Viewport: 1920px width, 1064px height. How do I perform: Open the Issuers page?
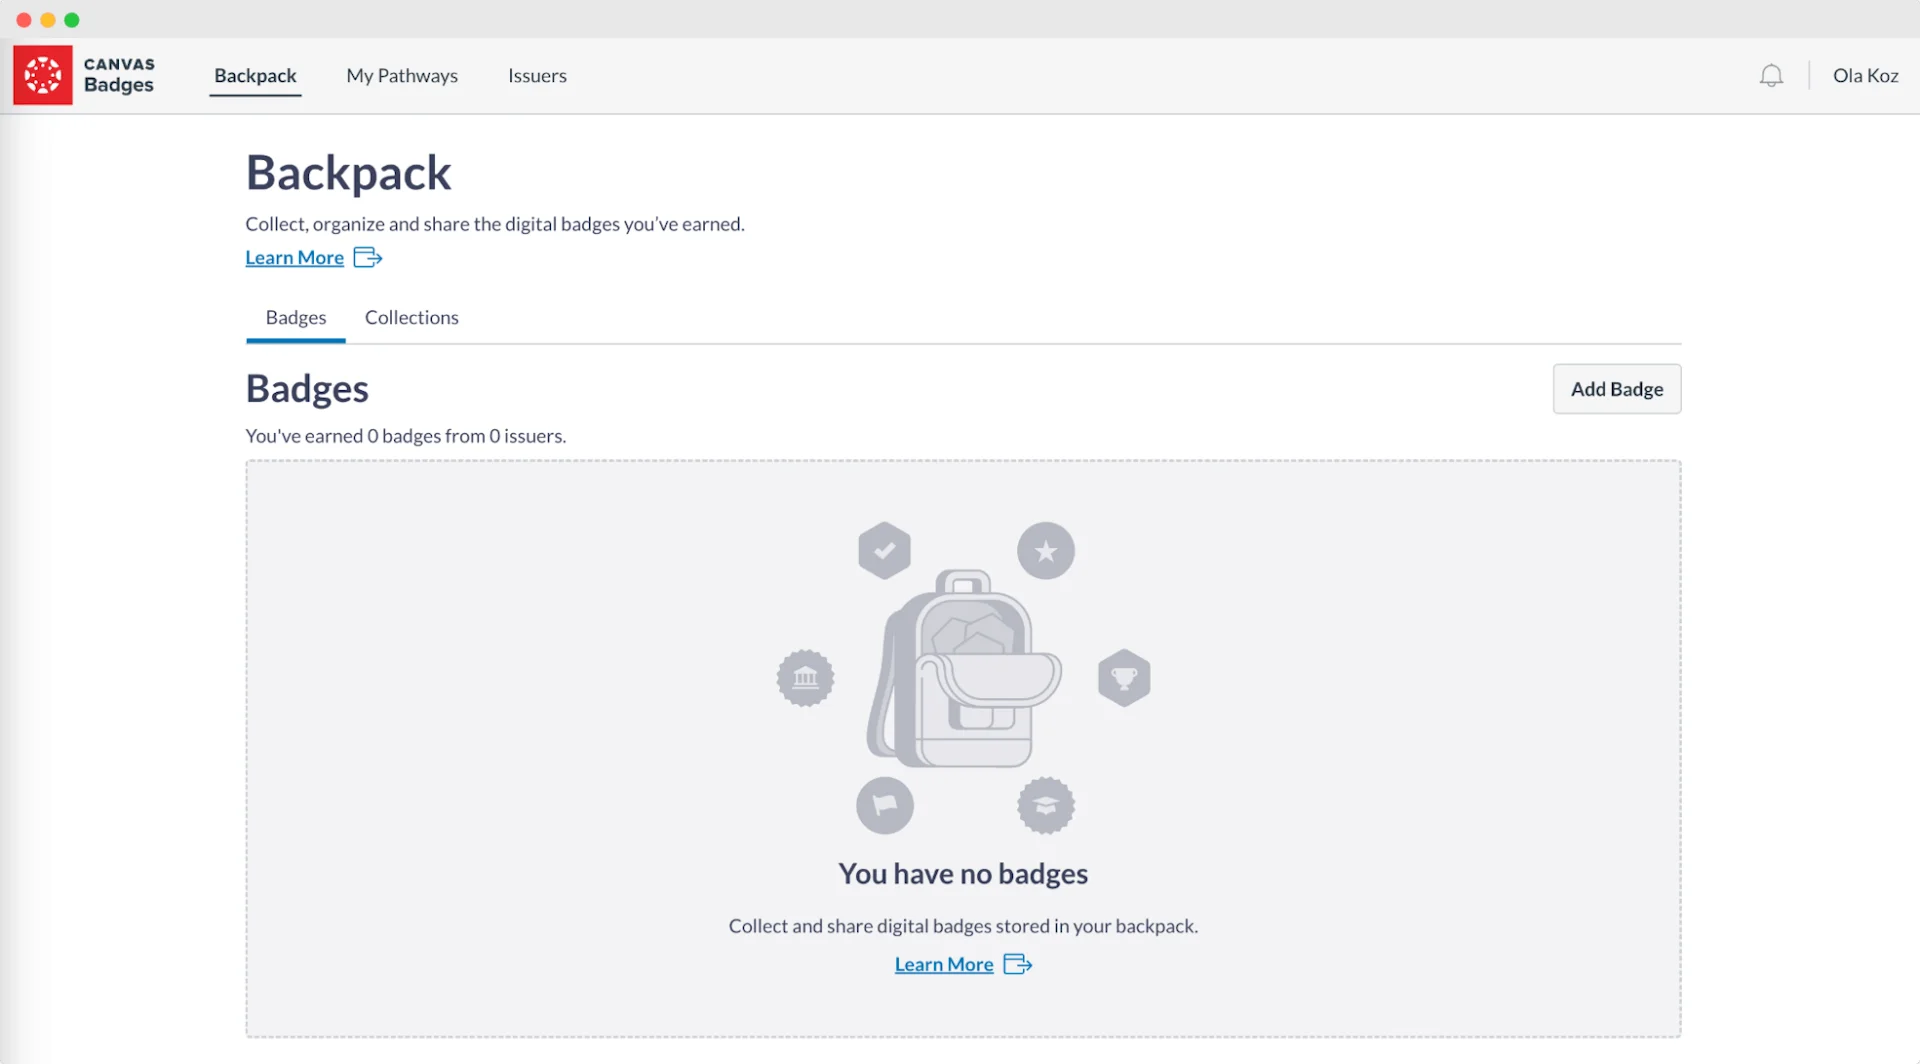coord(537,76)
